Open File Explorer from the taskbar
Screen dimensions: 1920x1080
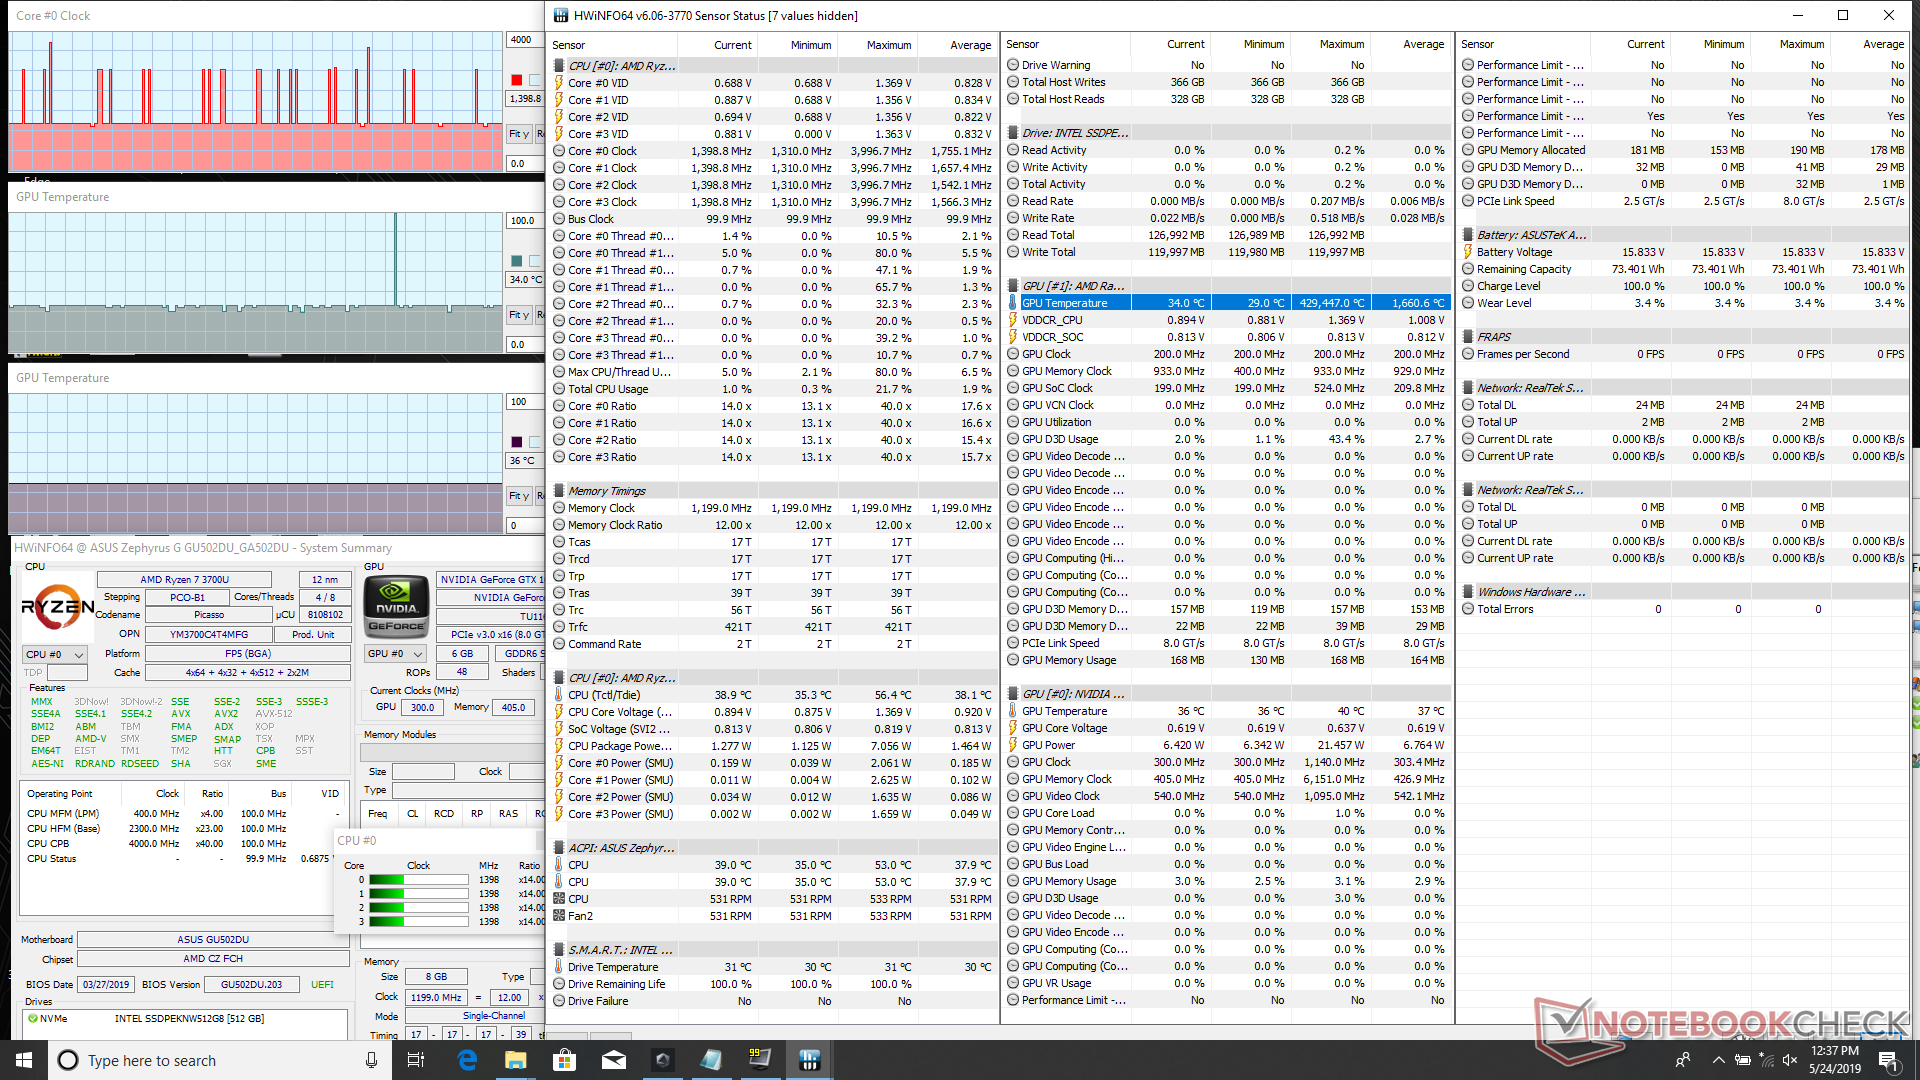click(x=515, y=1060)
